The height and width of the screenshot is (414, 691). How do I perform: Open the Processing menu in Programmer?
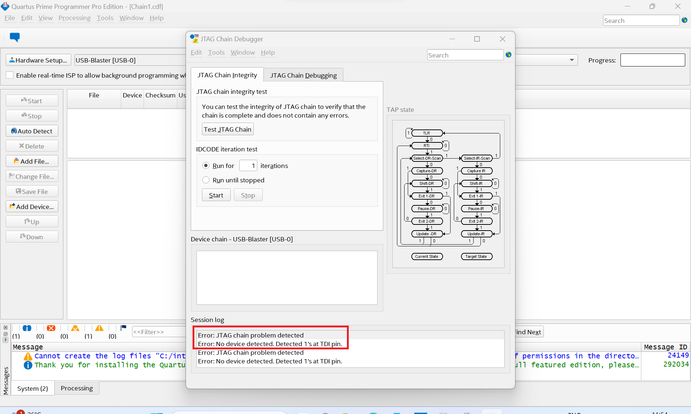tap(74, 18)
